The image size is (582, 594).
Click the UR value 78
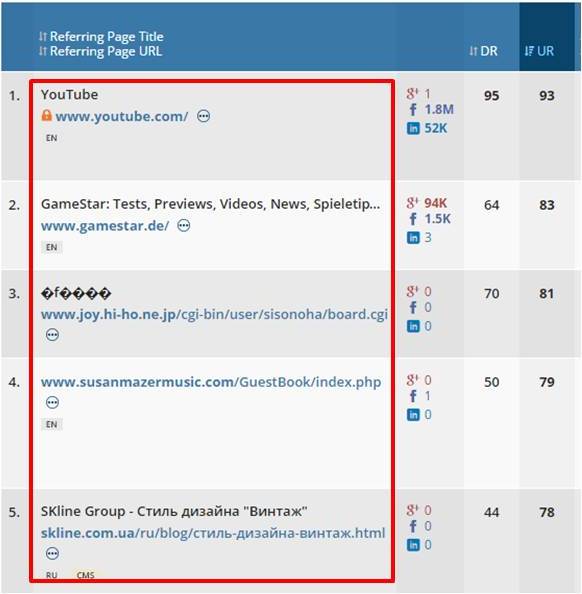(547, 512)
